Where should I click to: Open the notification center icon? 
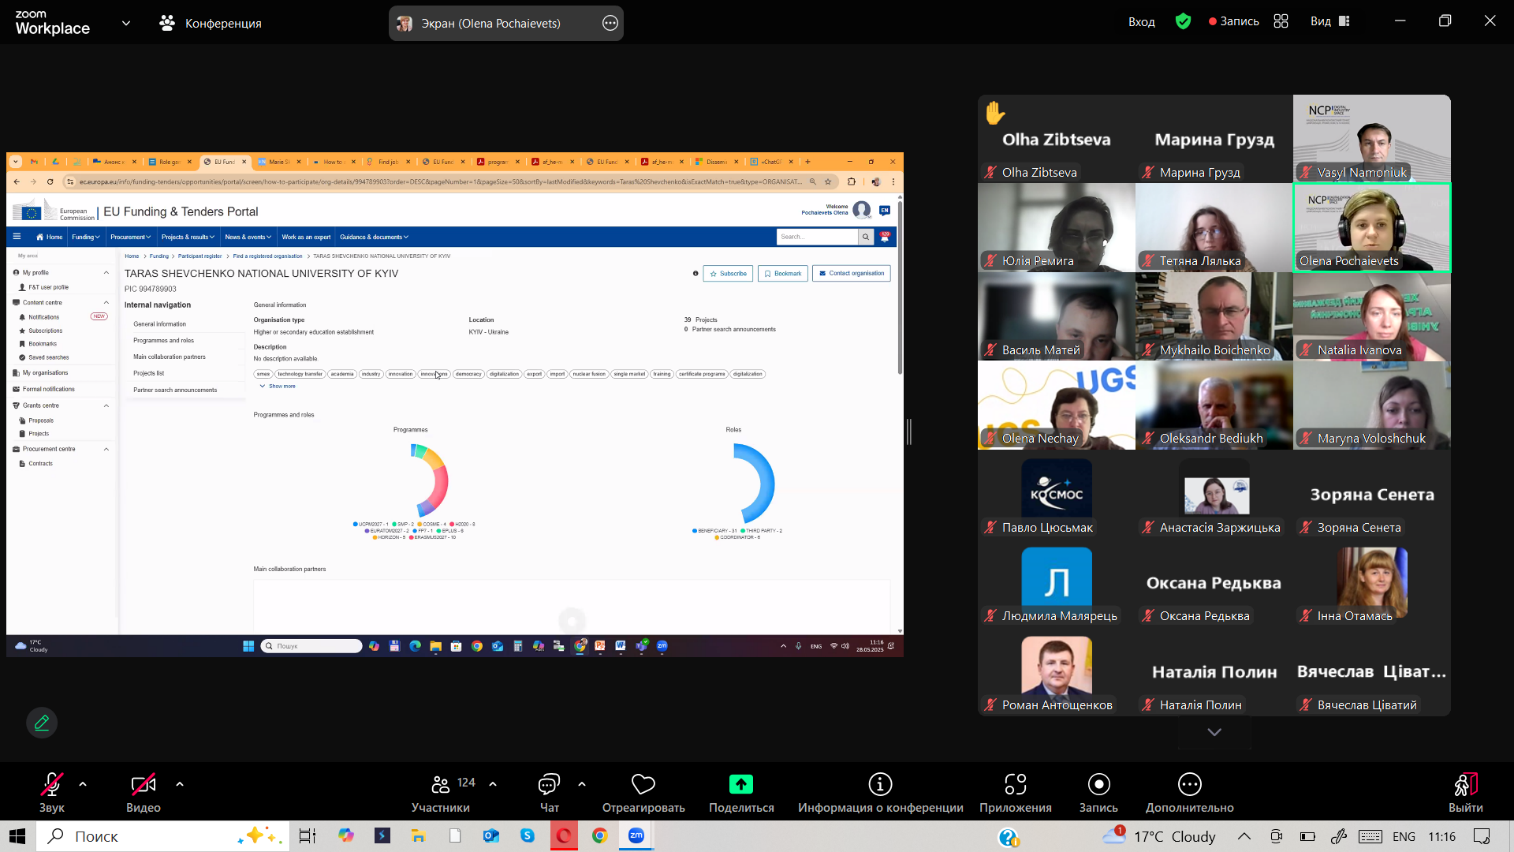point(1482,836)
